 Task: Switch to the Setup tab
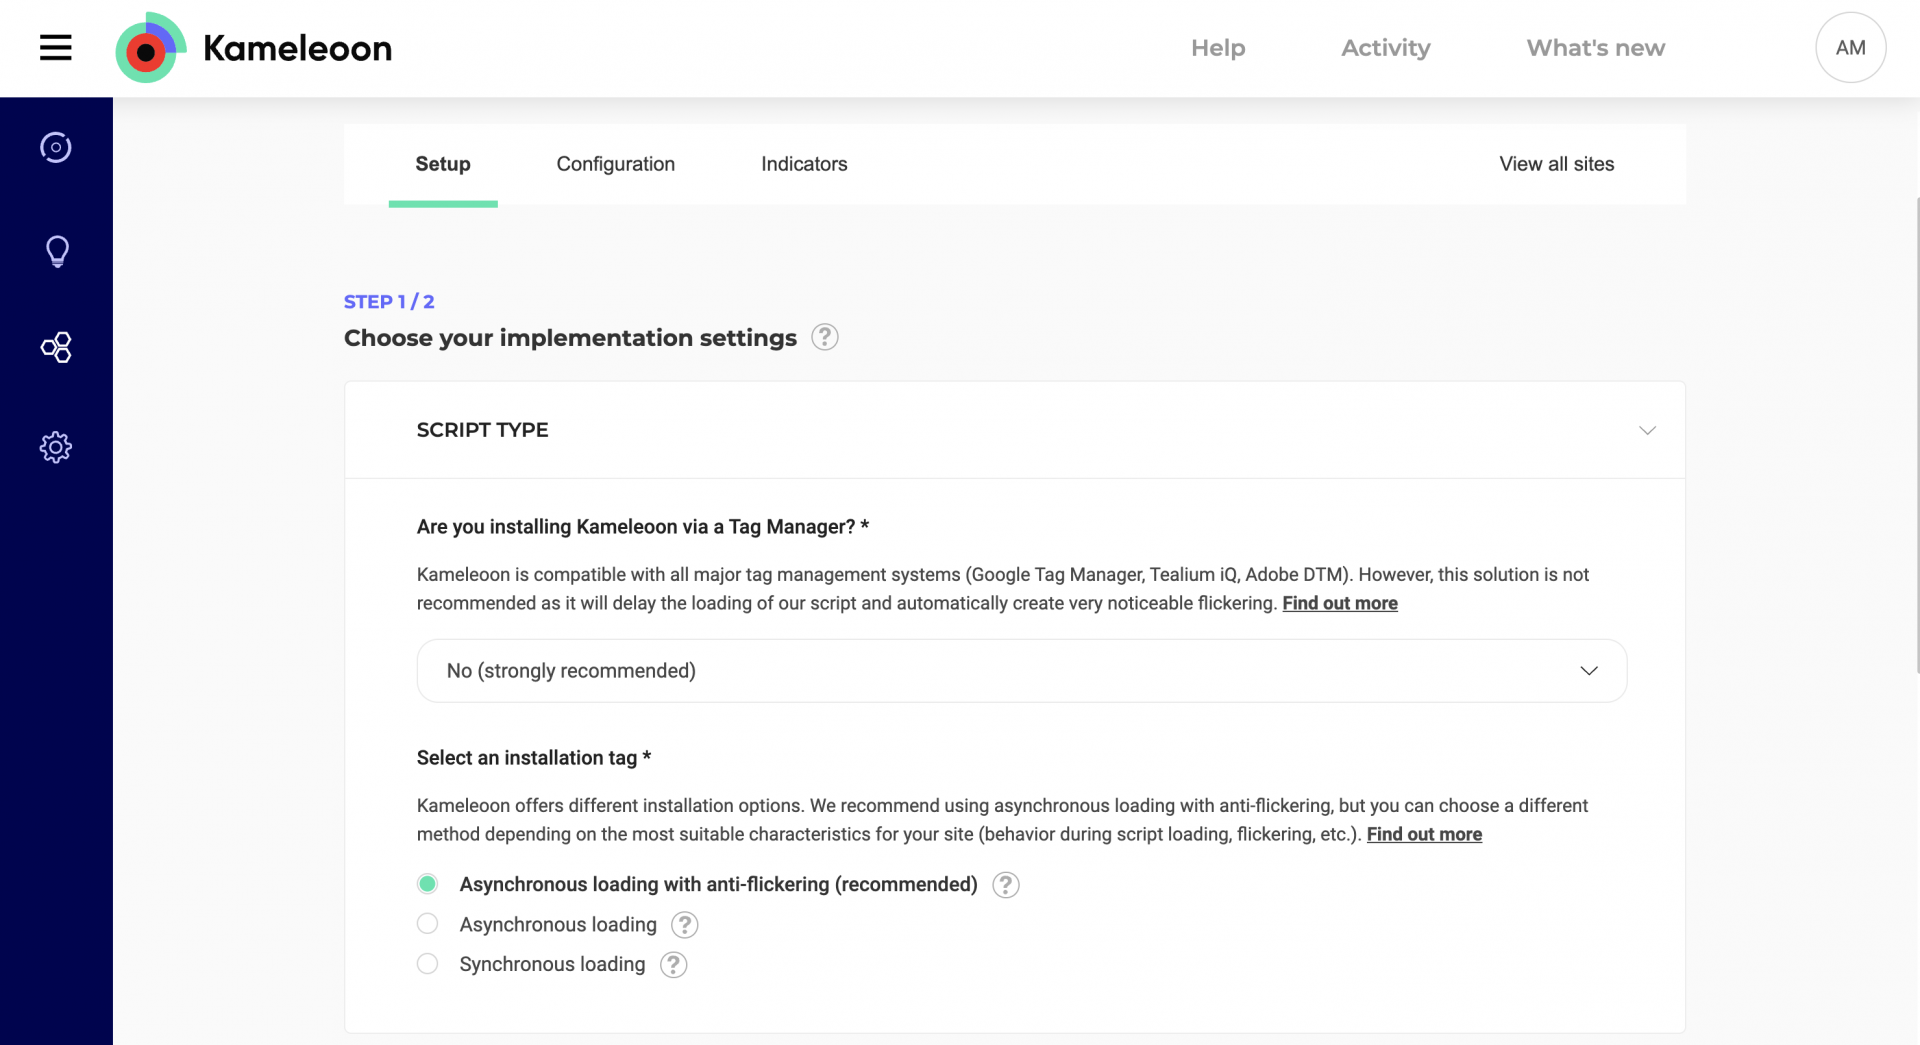click(443, 164)
